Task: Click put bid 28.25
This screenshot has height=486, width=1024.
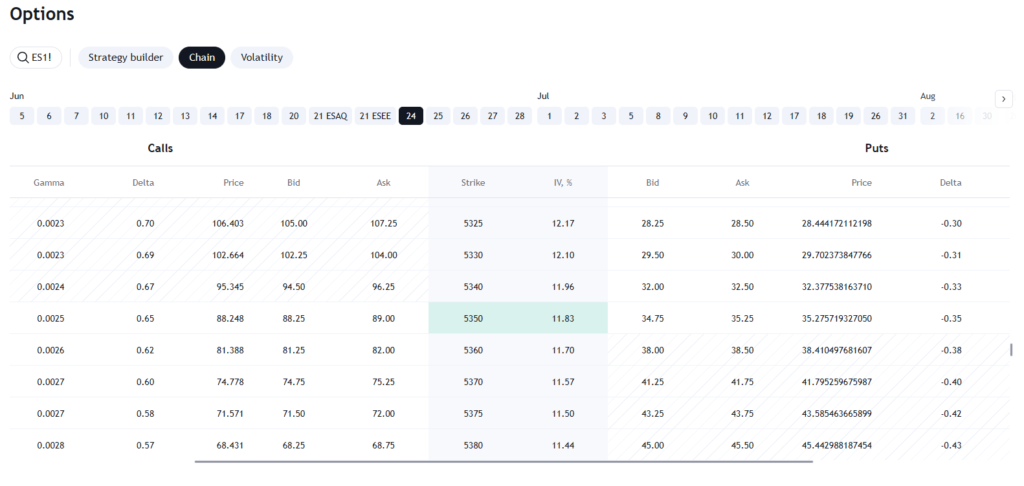Action: 652,223
